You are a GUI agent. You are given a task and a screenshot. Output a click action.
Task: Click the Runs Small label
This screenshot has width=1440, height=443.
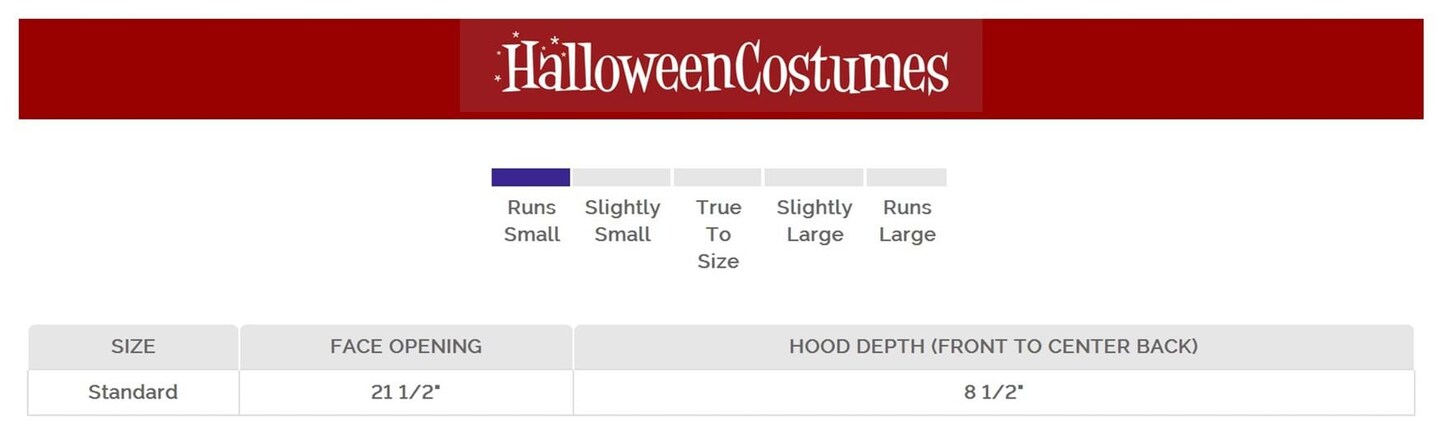[x=532, y=221]
